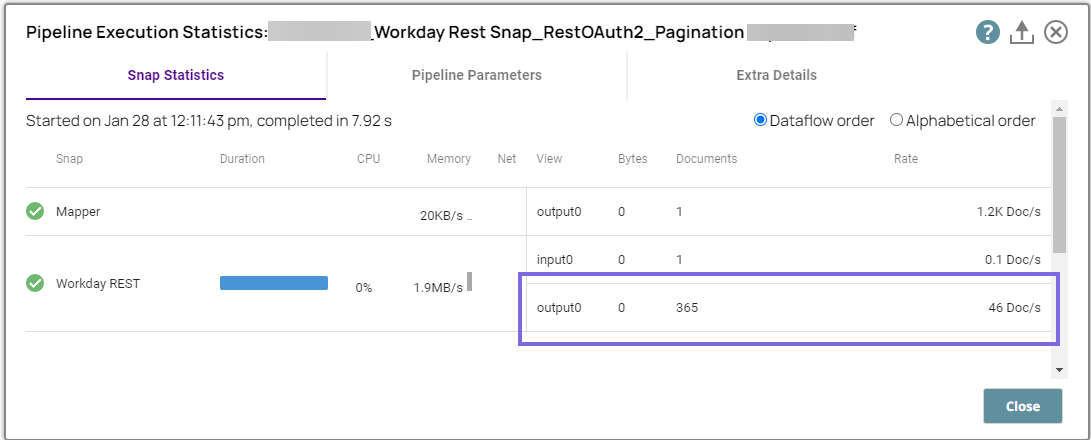The width and height of the screenshot is (1091, 440).
Task: Click the 1.9MB/s memory value
Action: (x=438, y=288)
